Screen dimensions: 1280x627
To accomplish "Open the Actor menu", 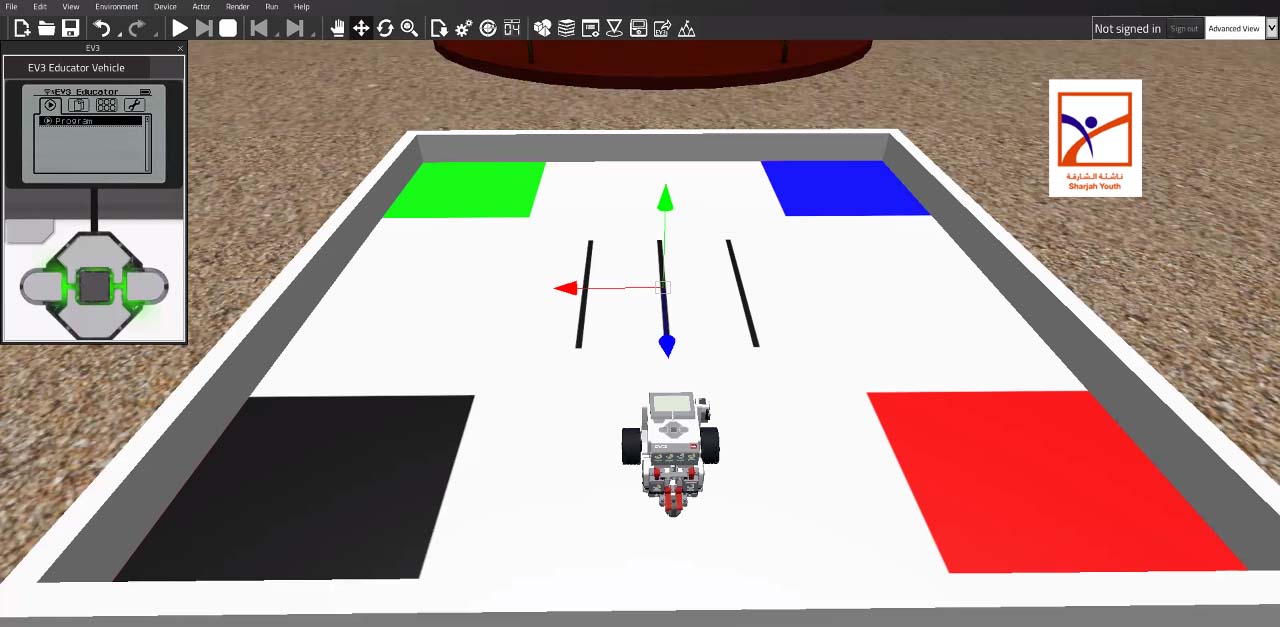I will tap(201, 7).
